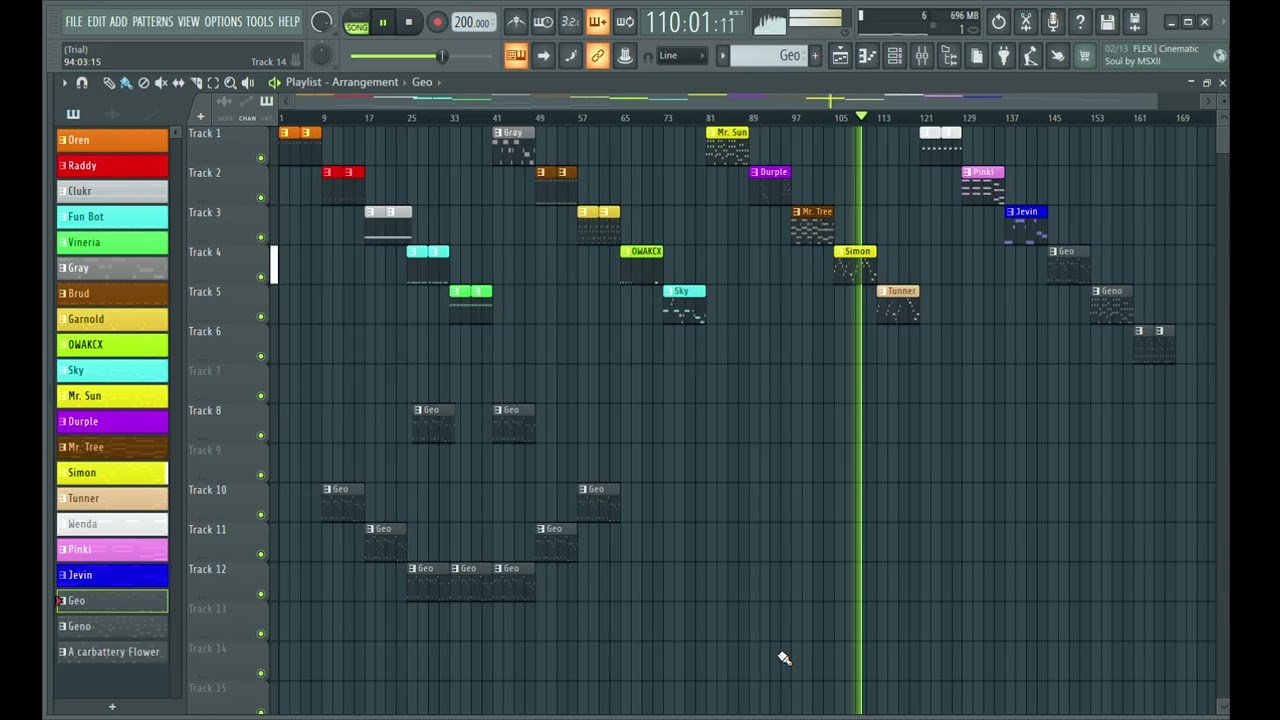This screenshot has height=720, width=1280.
Task: Adjust the main pitch knob
Action: pos(322,57)
